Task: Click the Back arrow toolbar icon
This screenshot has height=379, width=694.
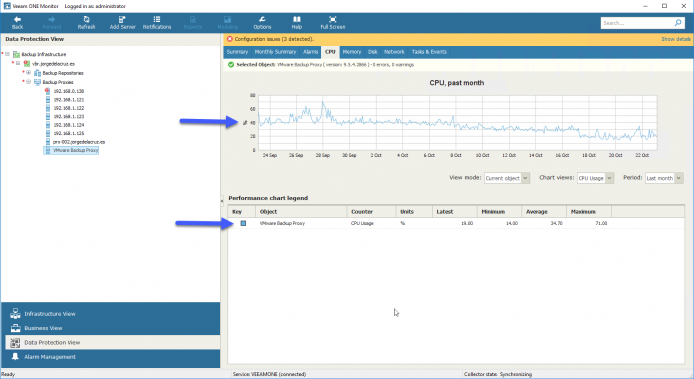Action: tap(17, 19)
